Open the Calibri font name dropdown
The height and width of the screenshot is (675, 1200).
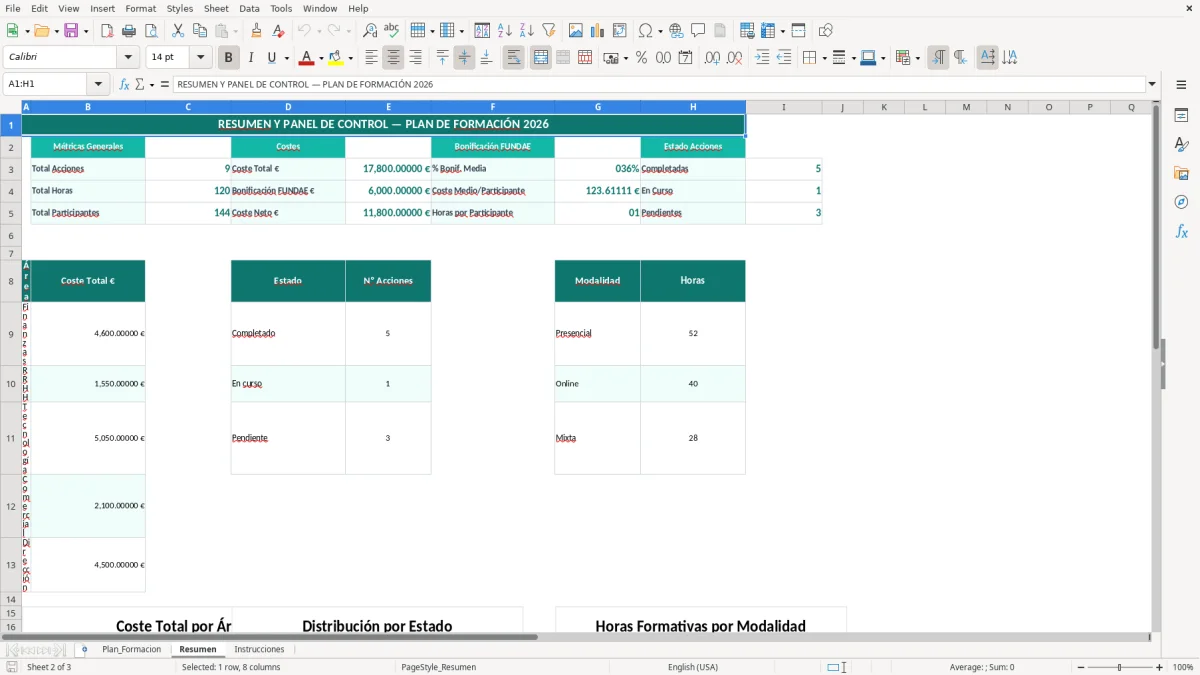click(127, 58)
